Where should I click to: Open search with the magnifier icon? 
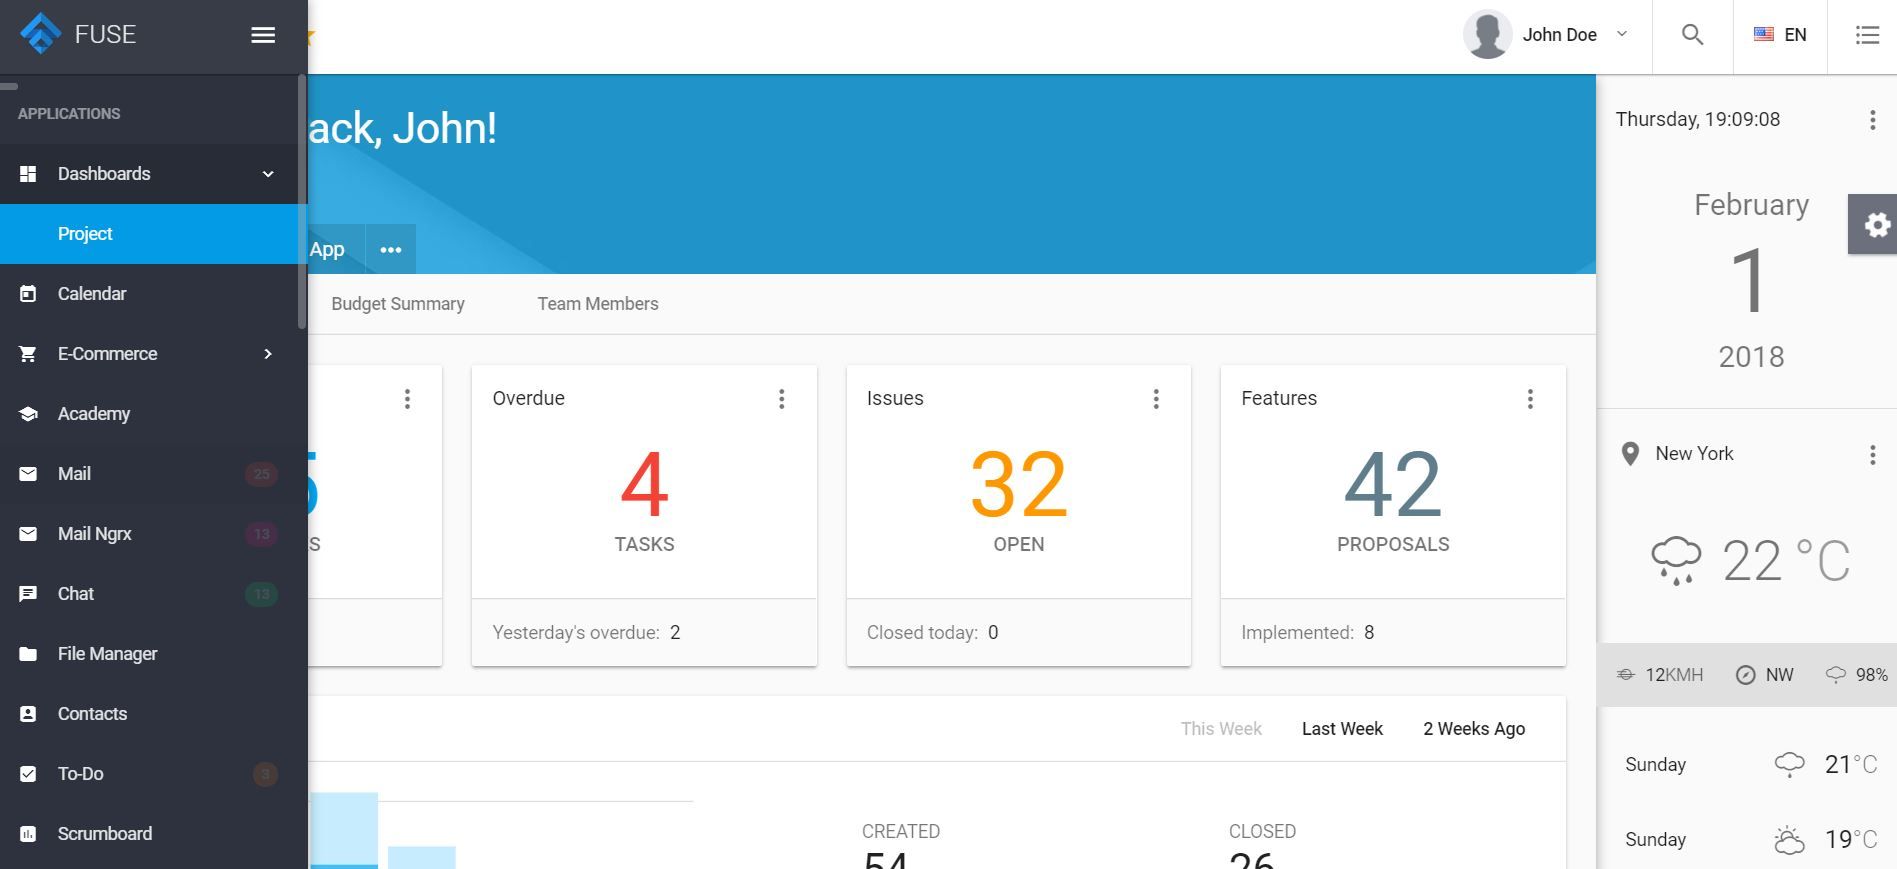click(x=1692, y=35)
